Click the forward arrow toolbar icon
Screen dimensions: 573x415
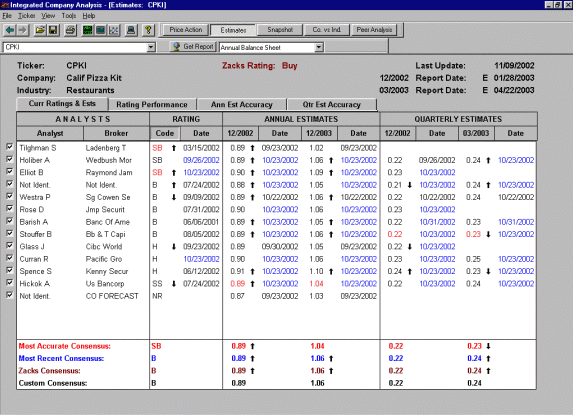23,30
